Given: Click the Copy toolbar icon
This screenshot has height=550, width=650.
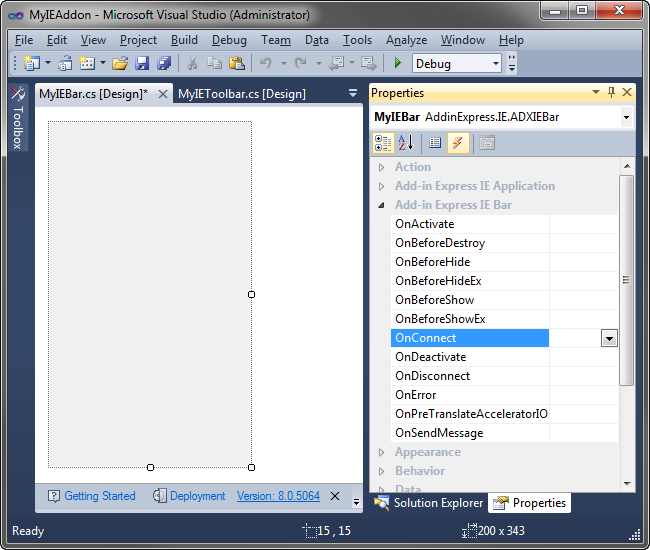Looking at the screenshot, I should [214, 63].
